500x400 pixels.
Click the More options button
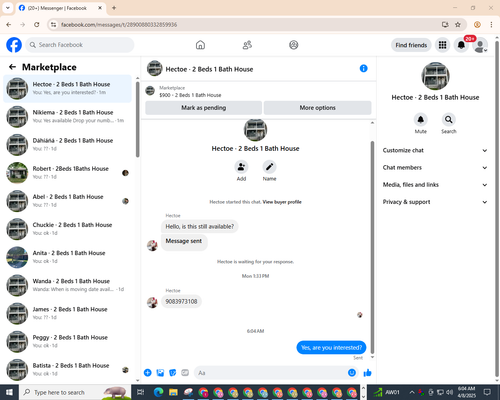click(317, 108)
